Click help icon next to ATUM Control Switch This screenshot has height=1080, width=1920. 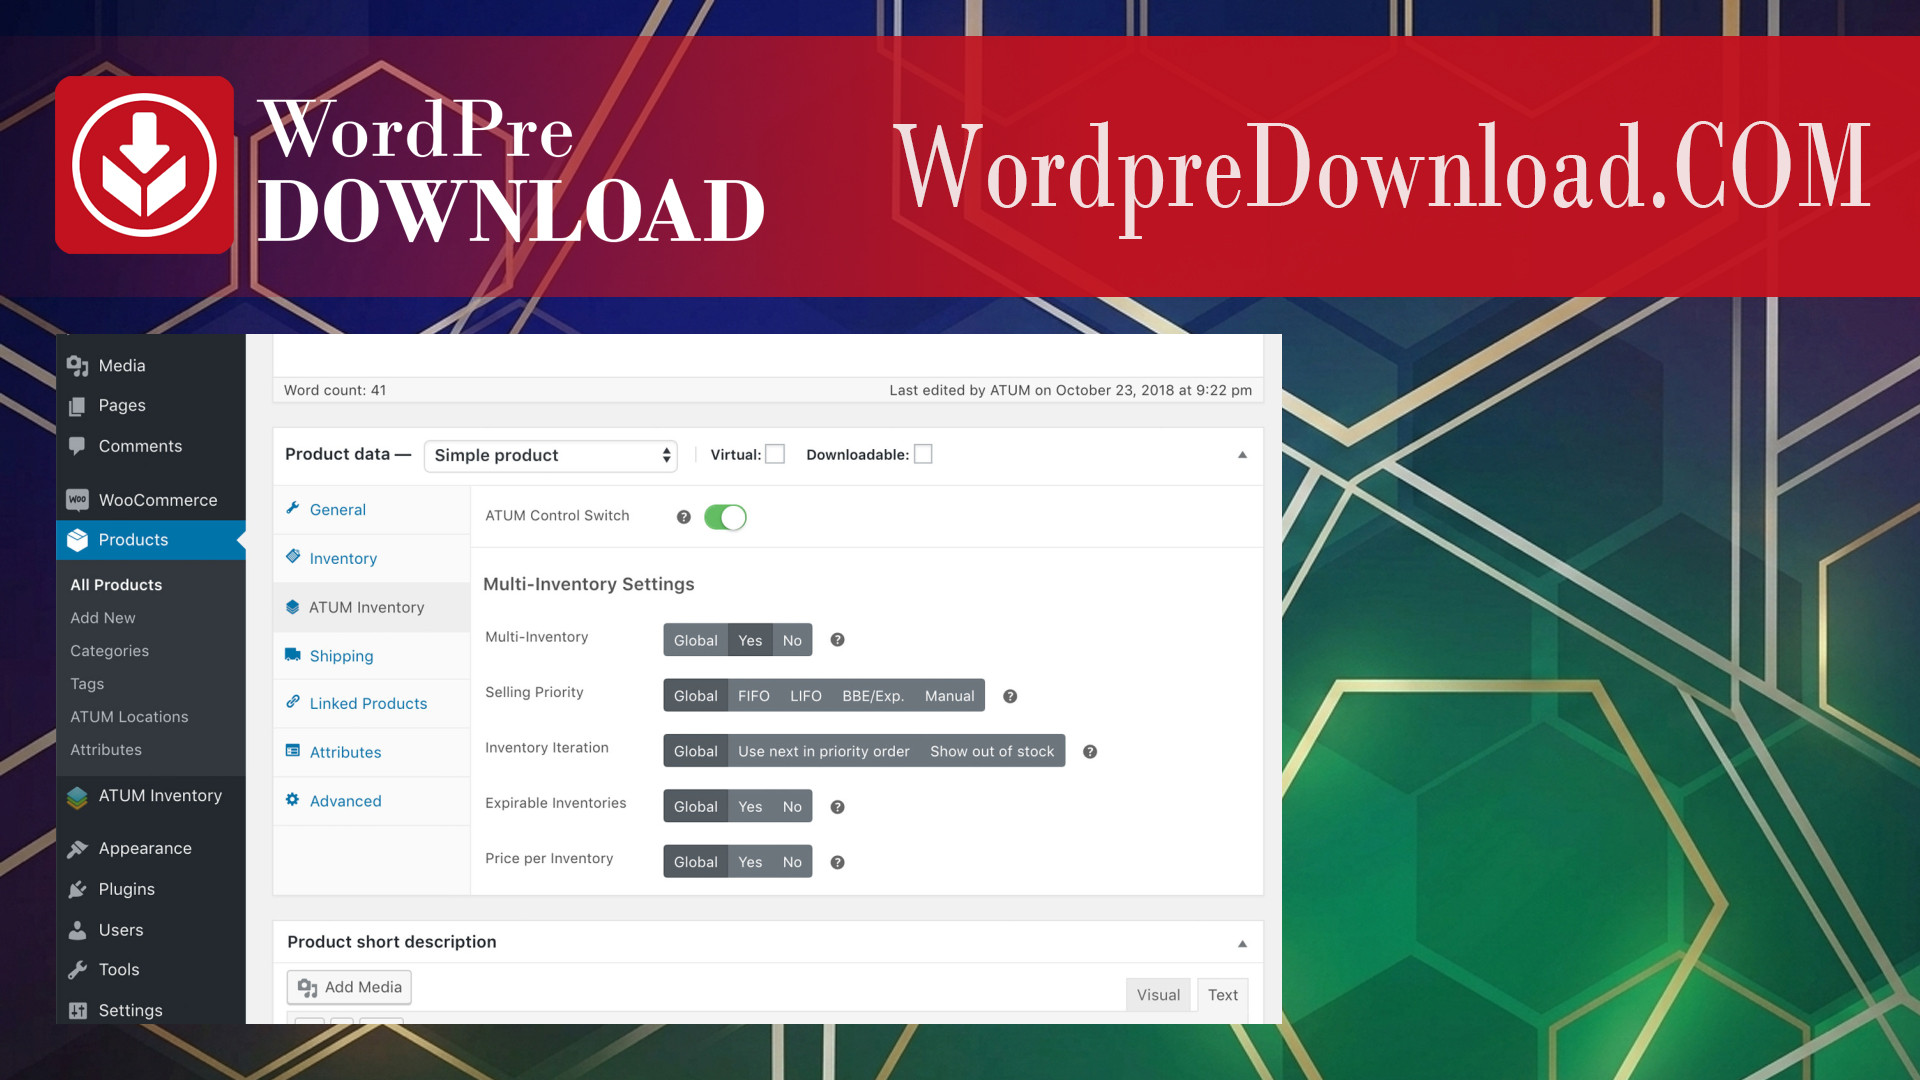tap(684, 517)
